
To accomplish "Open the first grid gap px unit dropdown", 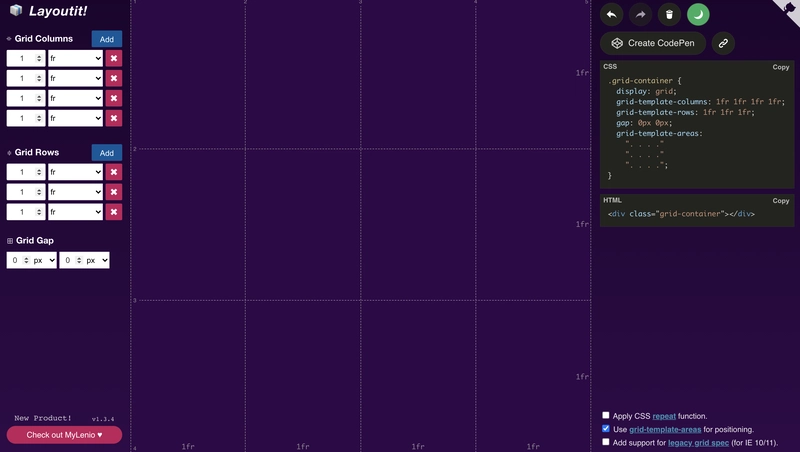I will point(44,260).
